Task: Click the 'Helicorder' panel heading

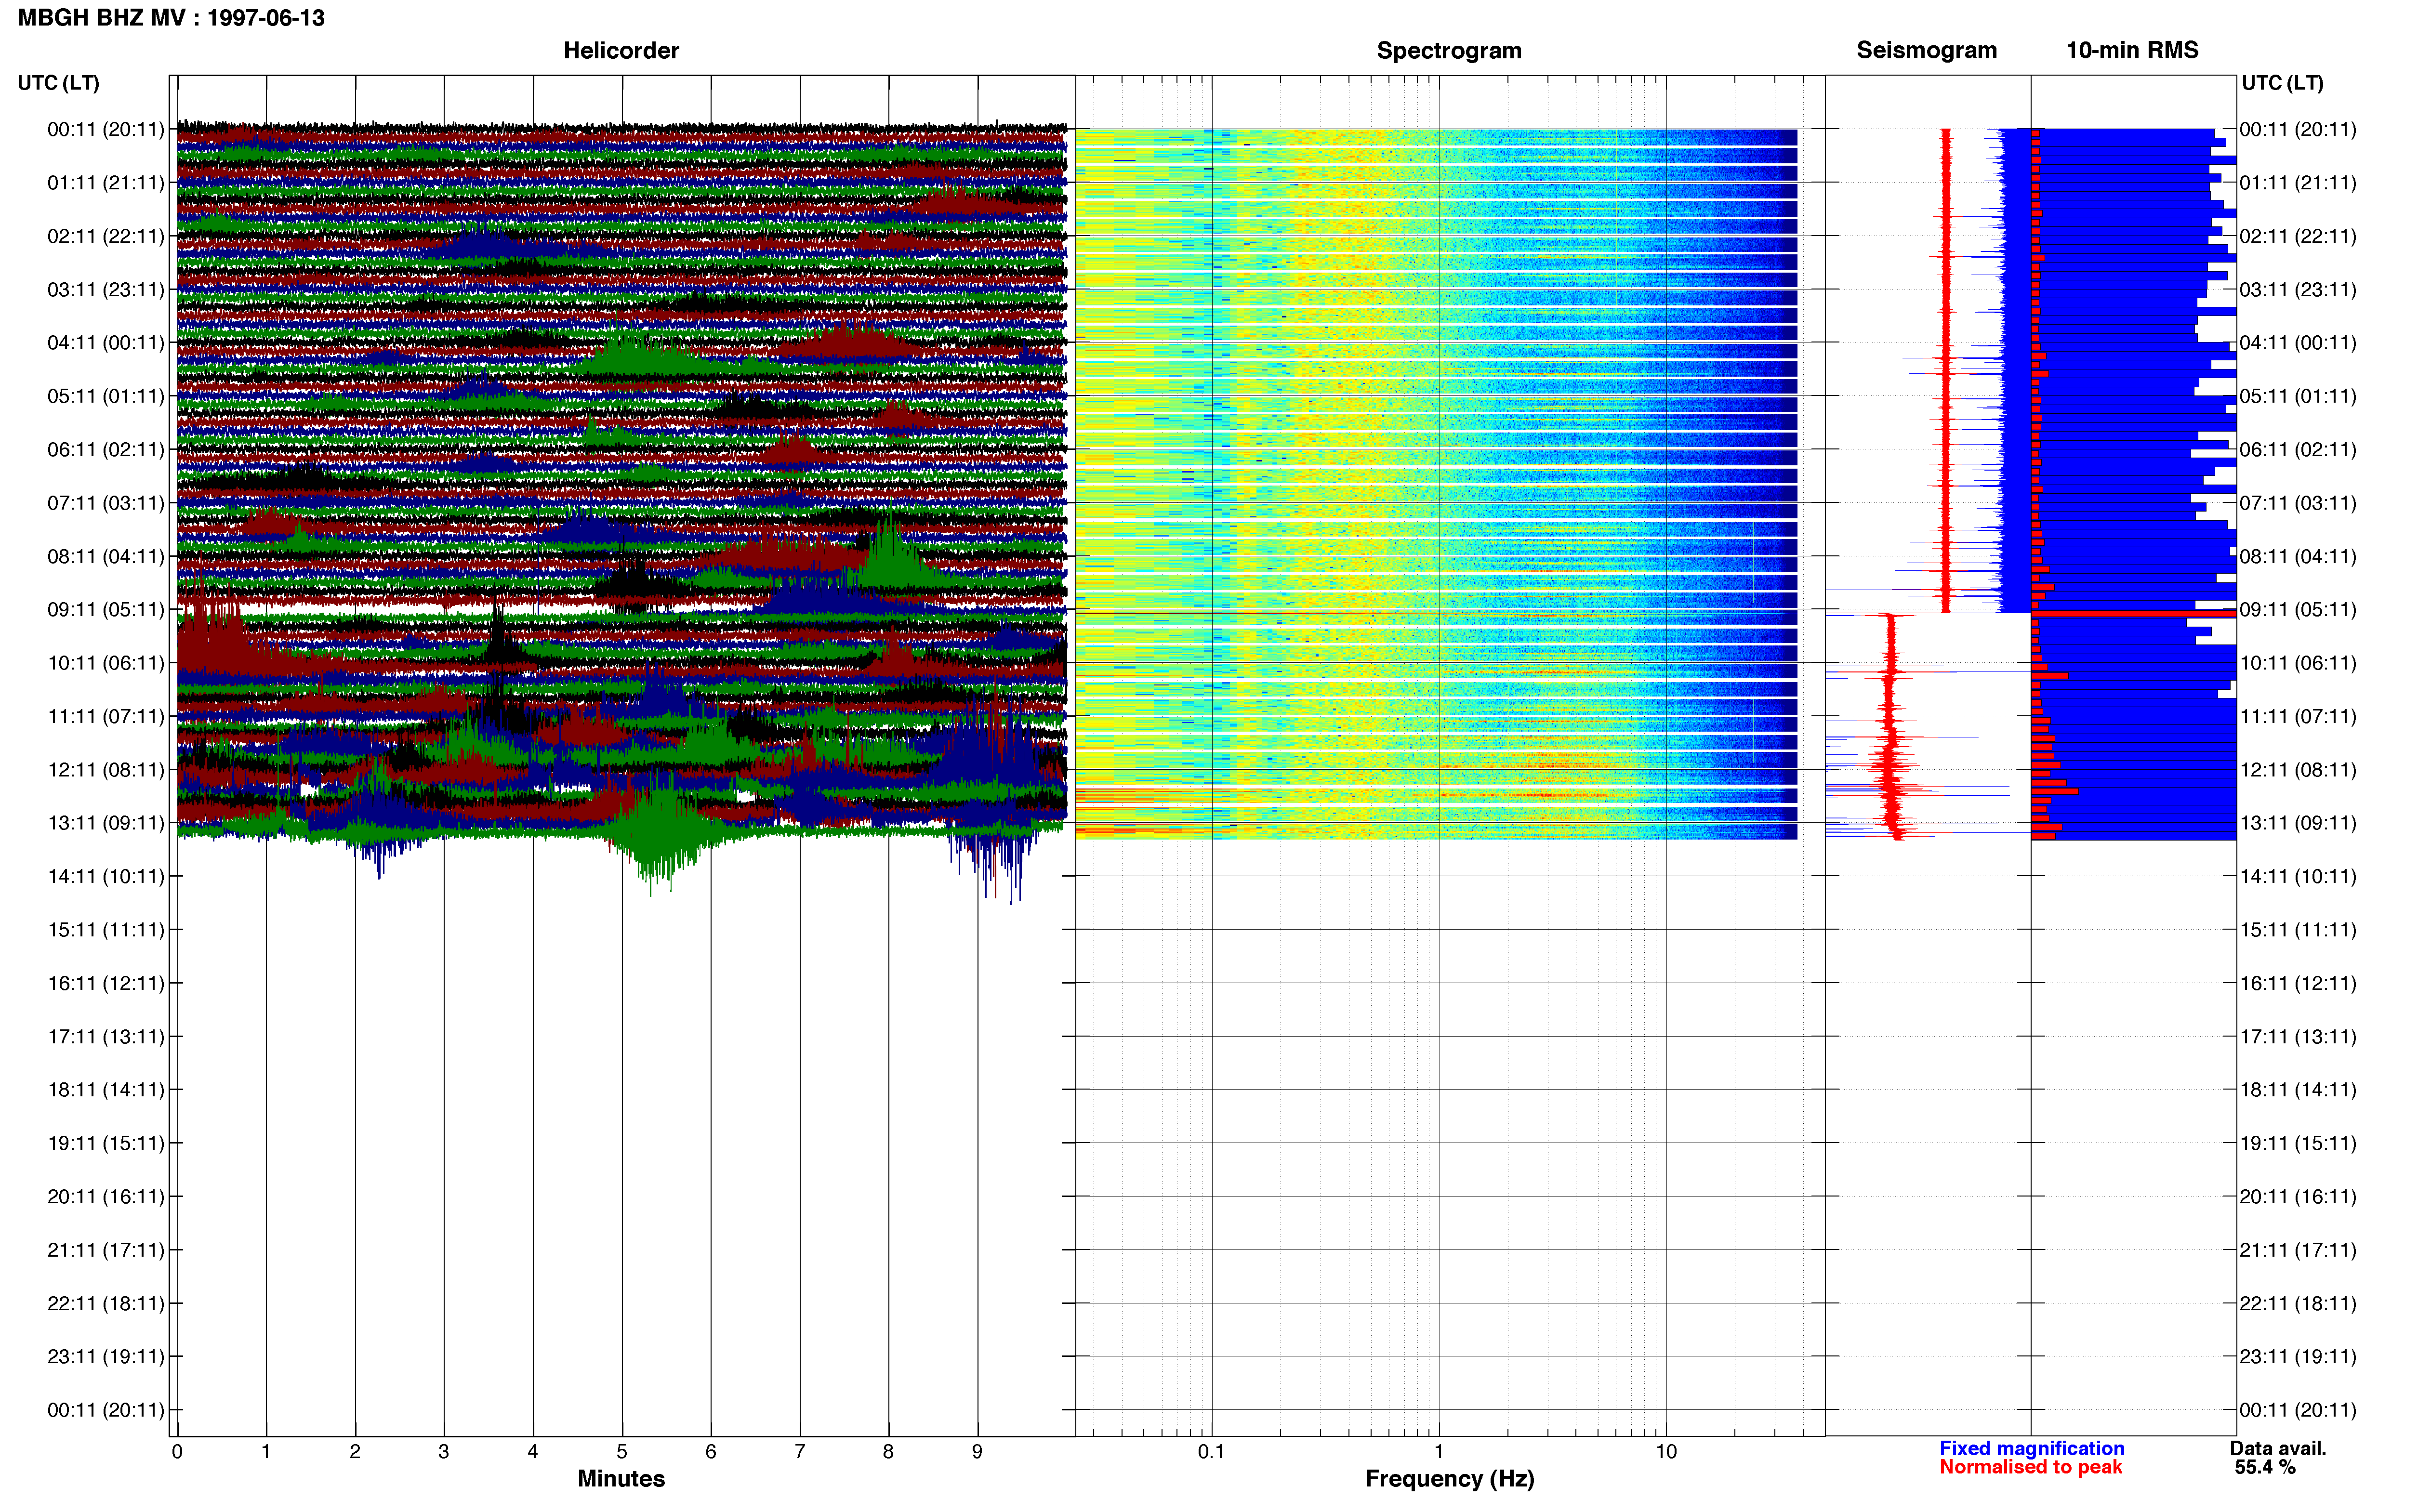Action: 621,50
